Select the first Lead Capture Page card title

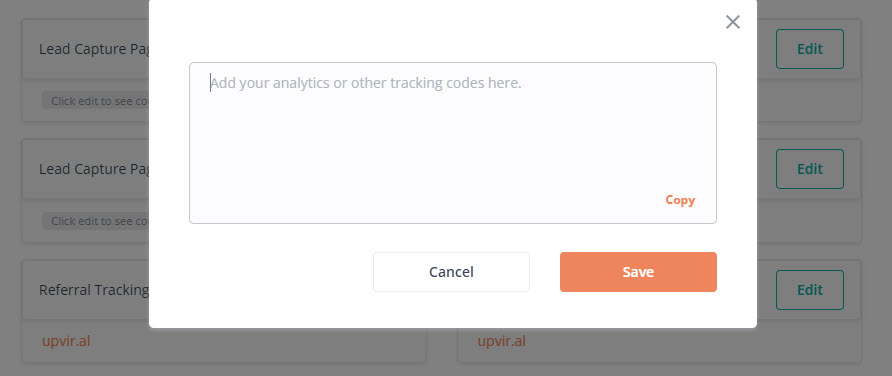pos(94,49)
